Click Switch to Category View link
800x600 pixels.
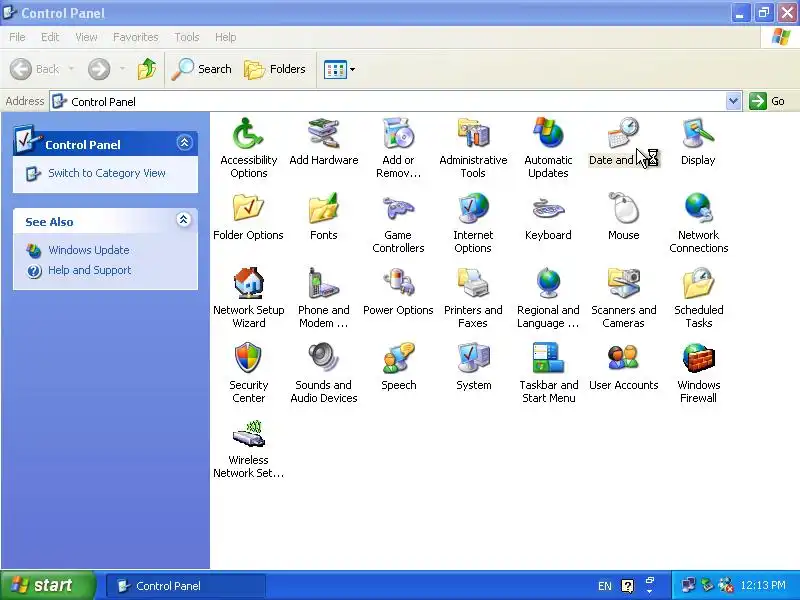pyautogui.click(x=107, y=173)
